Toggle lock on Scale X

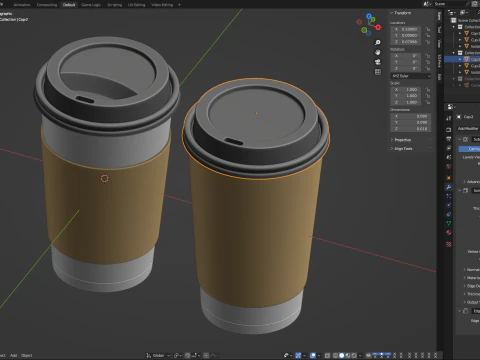428,89
